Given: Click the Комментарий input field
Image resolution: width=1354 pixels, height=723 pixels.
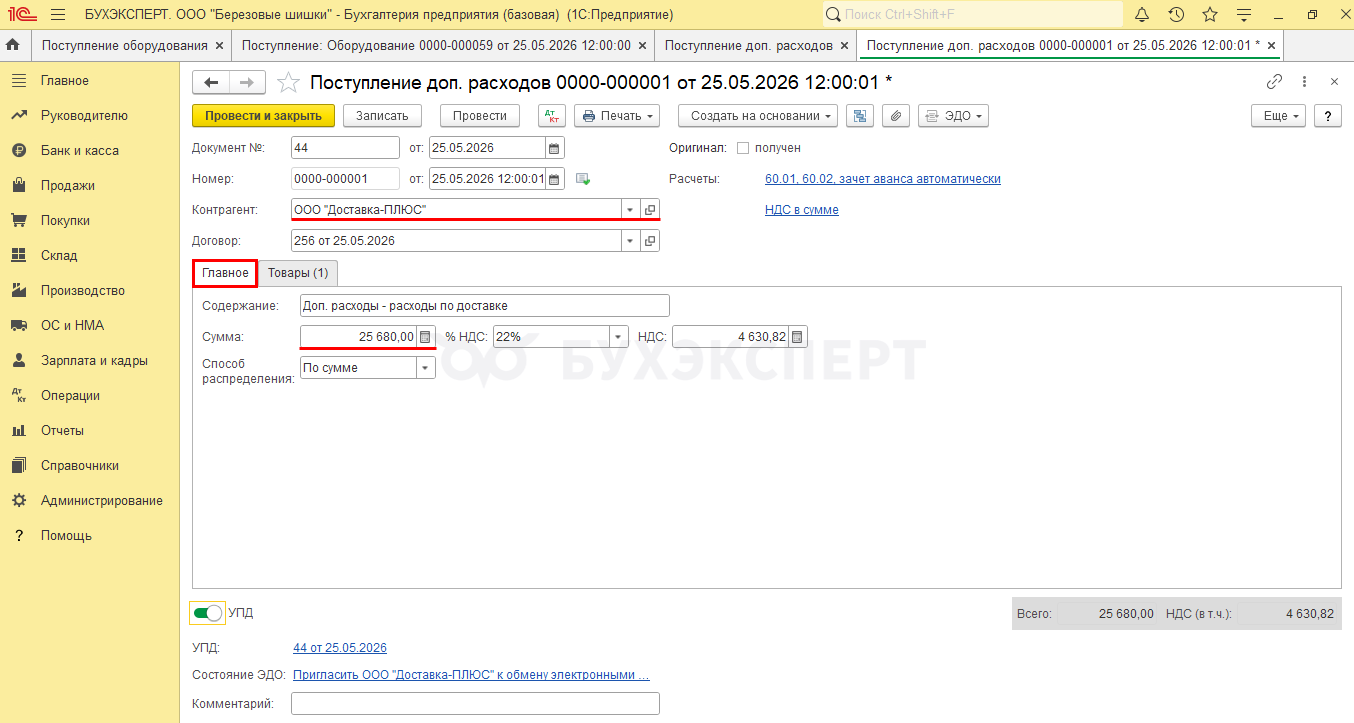Looking at the screenshot, I should click(475, 704).
